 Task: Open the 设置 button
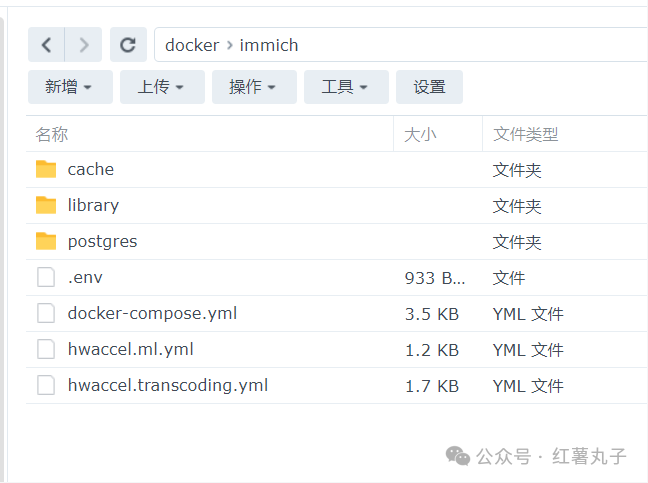429,87
